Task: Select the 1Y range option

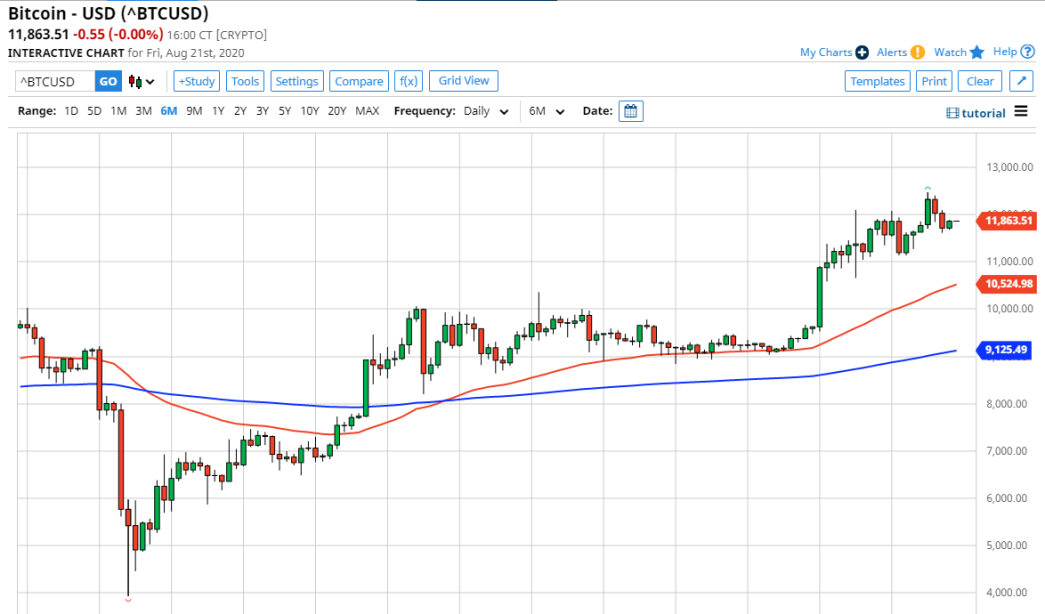Action: coord(218,111)
